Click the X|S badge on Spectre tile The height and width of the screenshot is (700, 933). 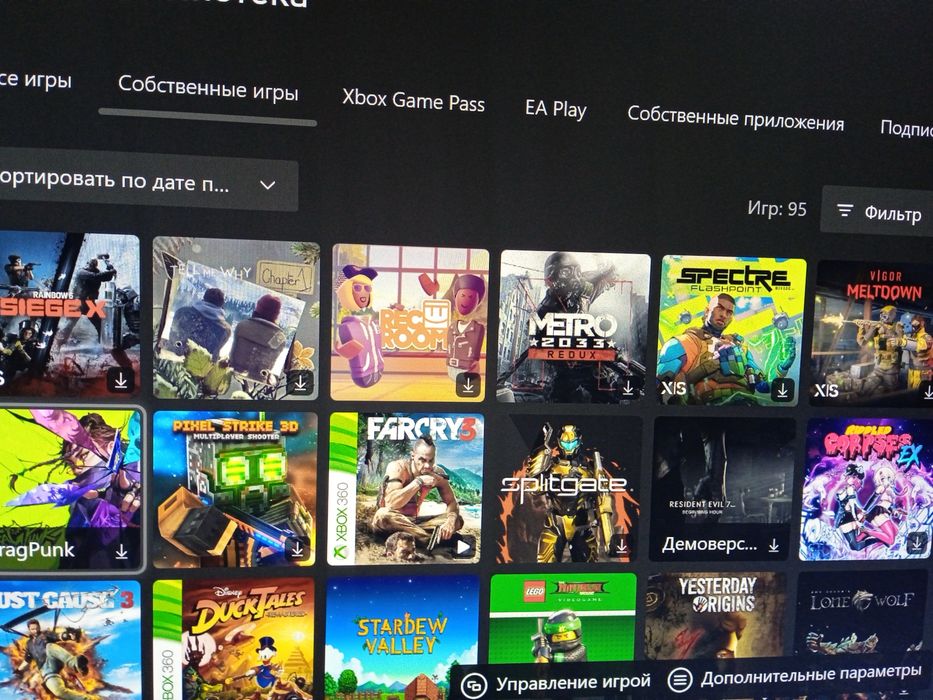[674, 389]
